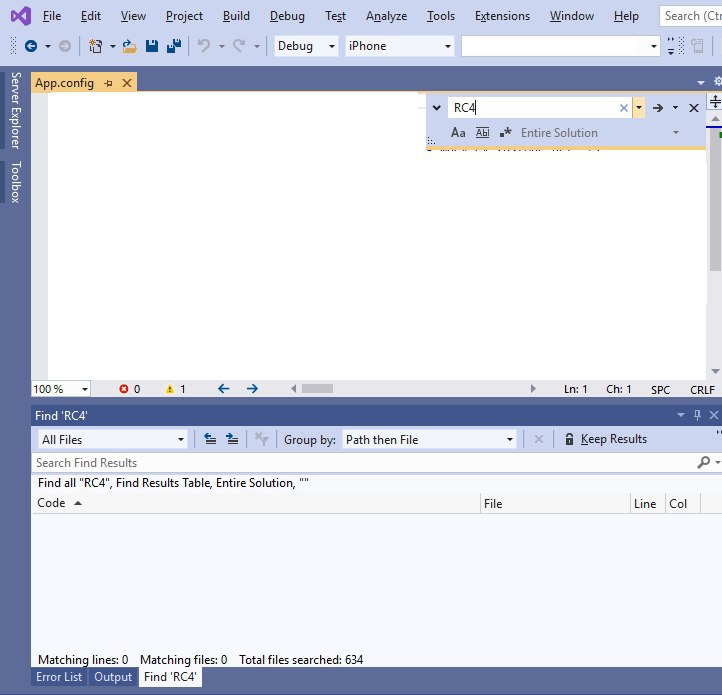Open the iPhone platform dropdown
This screenshot has width=722, height=695.
(400, 46)
